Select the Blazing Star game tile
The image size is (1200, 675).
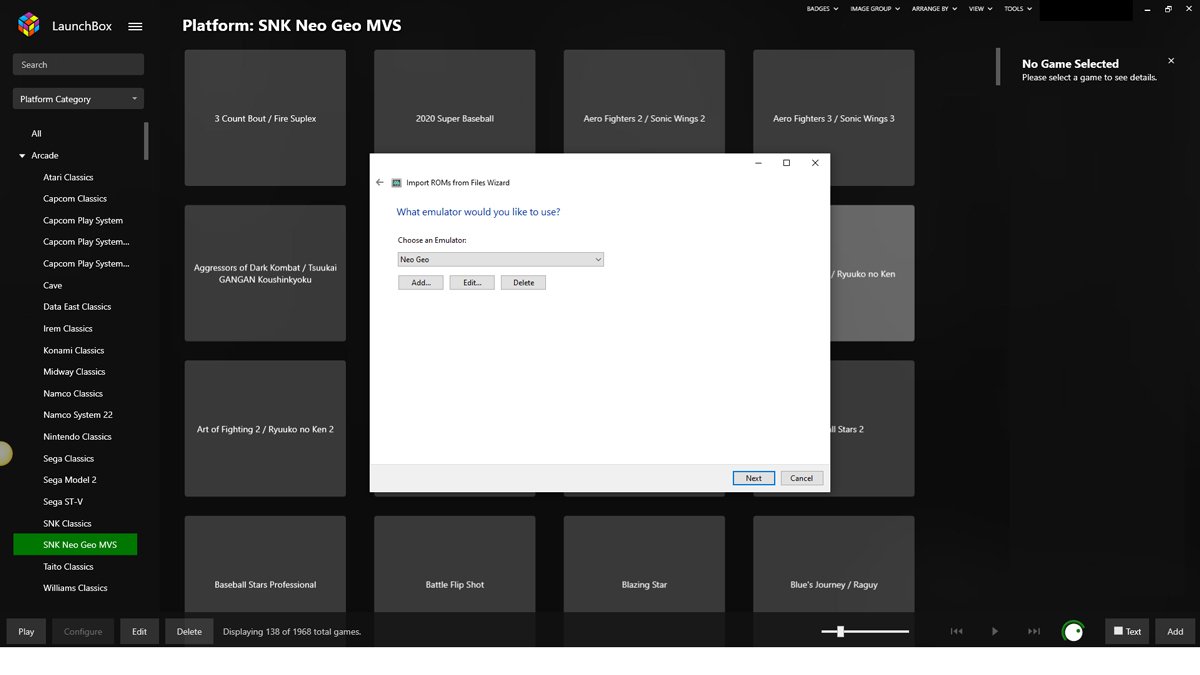pos(644,564)
